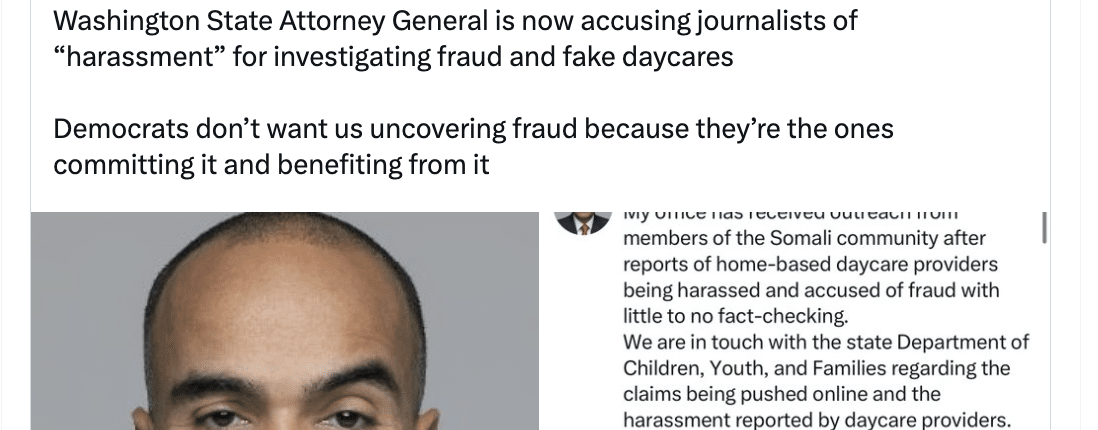Click "reports of home-based daycare providers" line
1098x430 pixels.
810,264
